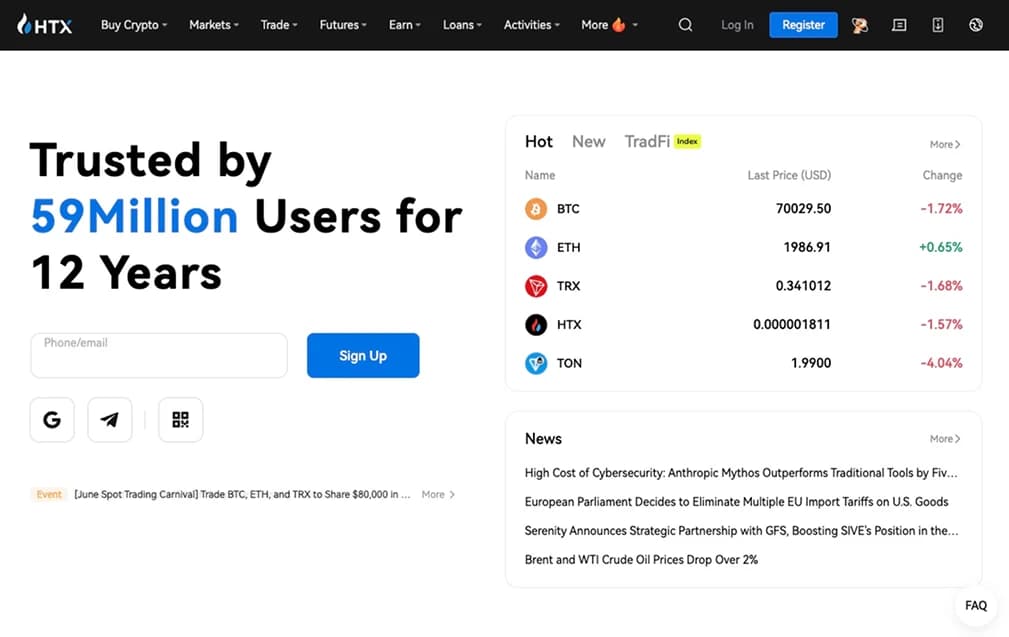Open the Anthropic Mythos cybersecurity news
This screenshot has width=1009, height=637.
741,473
